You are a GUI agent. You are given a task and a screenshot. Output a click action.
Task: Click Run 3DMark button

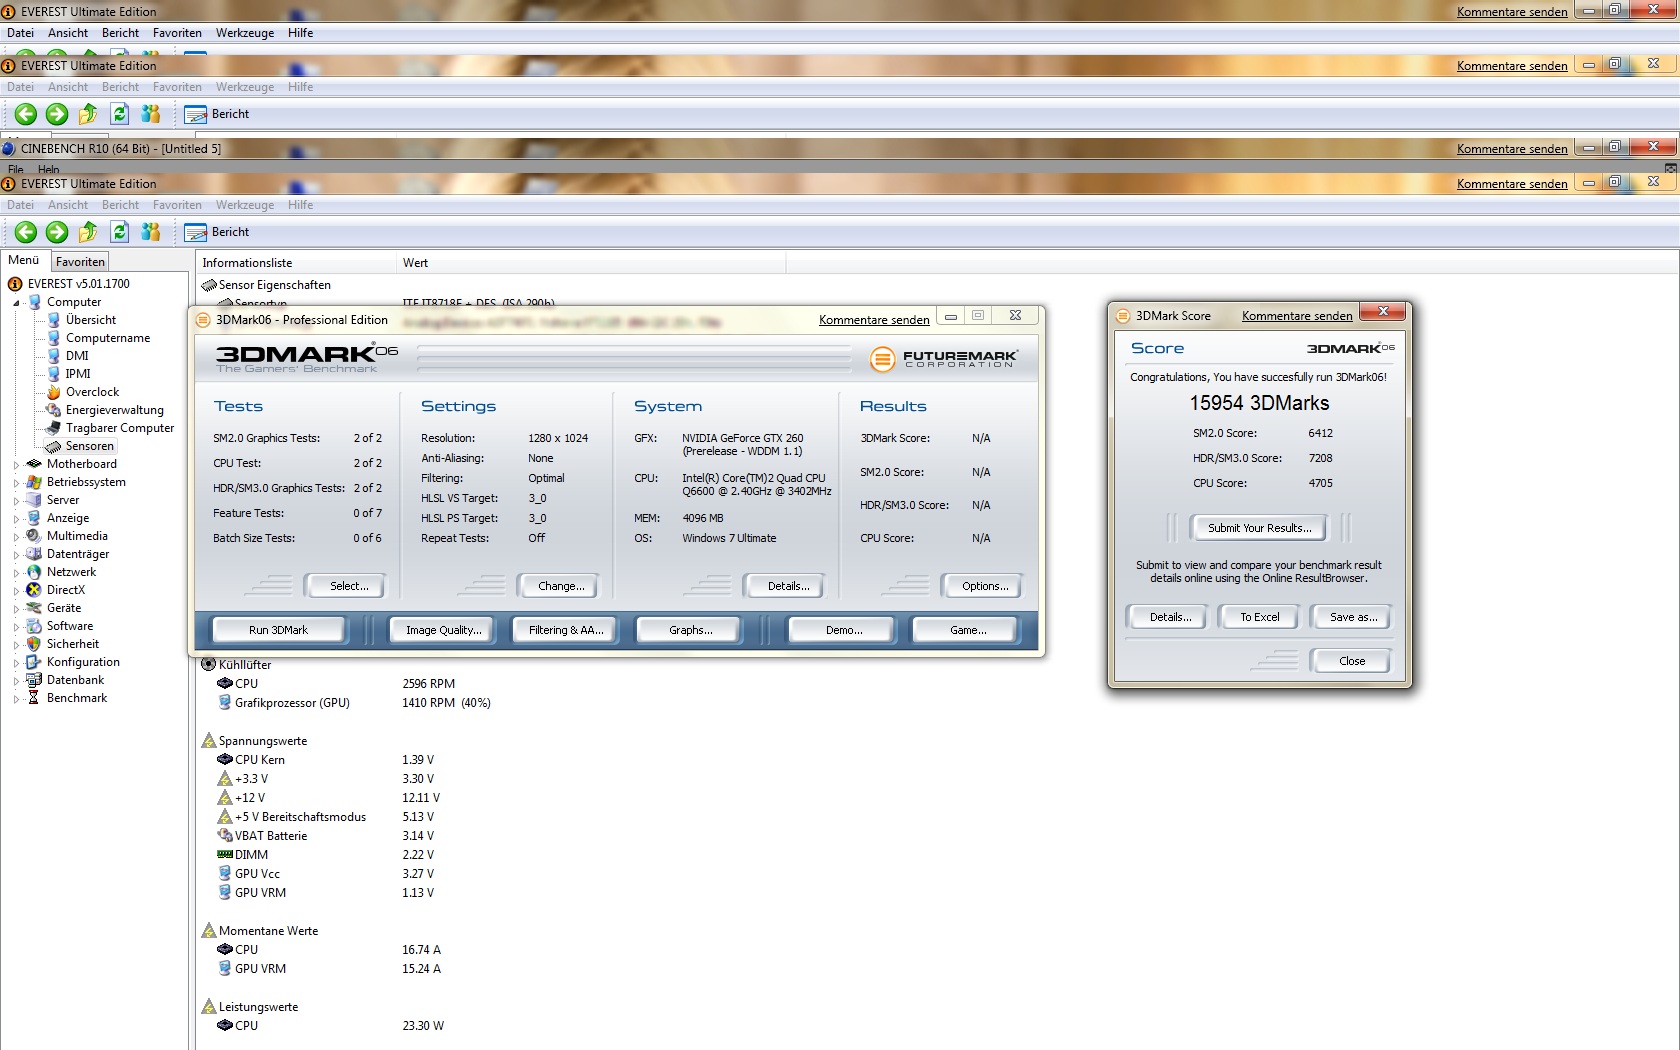coord(278,630)
